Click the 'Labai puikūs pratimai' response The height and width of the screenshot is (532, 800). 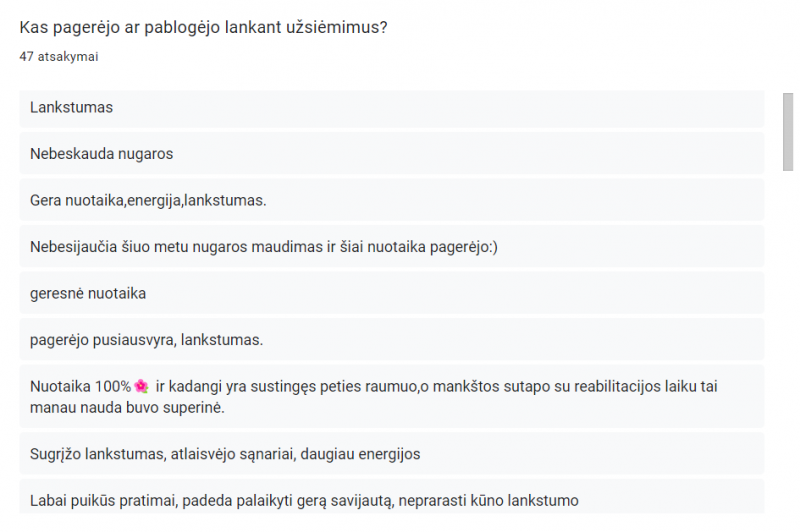pos(391,497)
